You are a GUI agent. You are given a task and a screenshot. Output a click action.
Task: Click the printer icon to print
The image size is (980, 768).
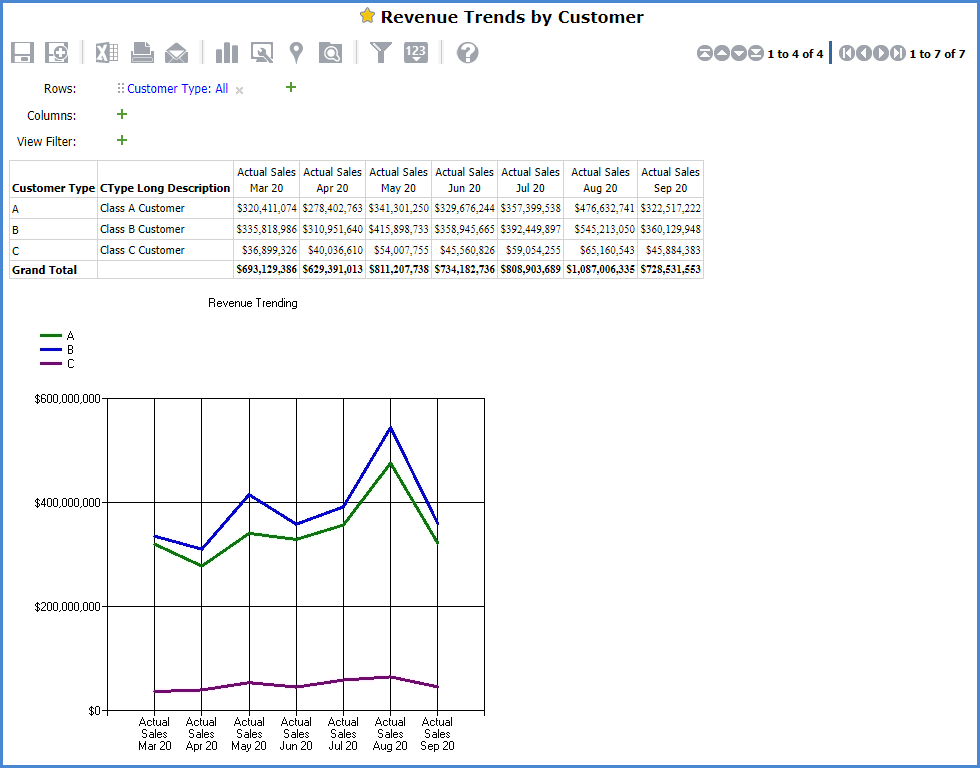point(142,53)
